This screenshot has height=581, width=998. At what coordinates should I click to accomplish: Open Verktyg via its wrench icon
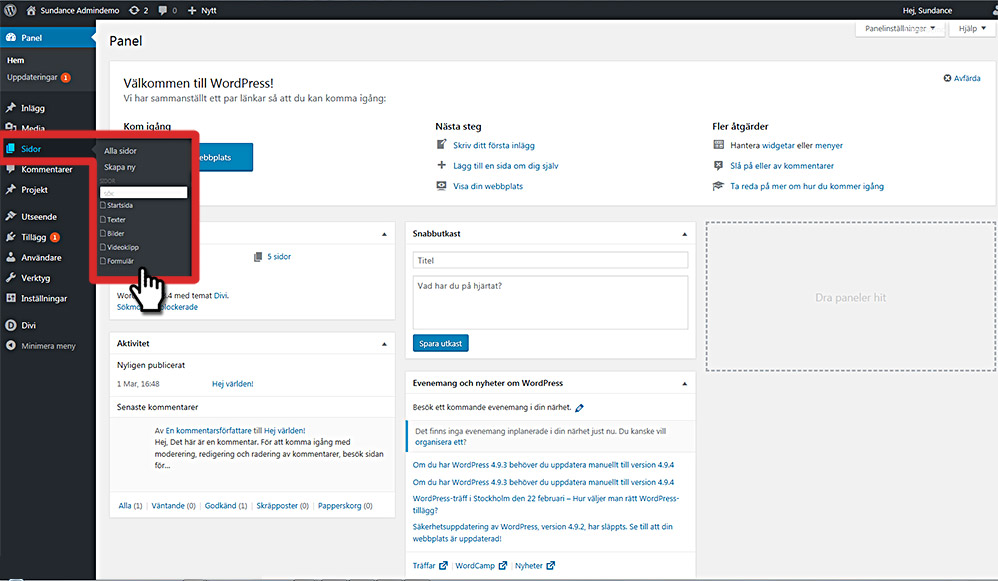click(x=11, y=277)
